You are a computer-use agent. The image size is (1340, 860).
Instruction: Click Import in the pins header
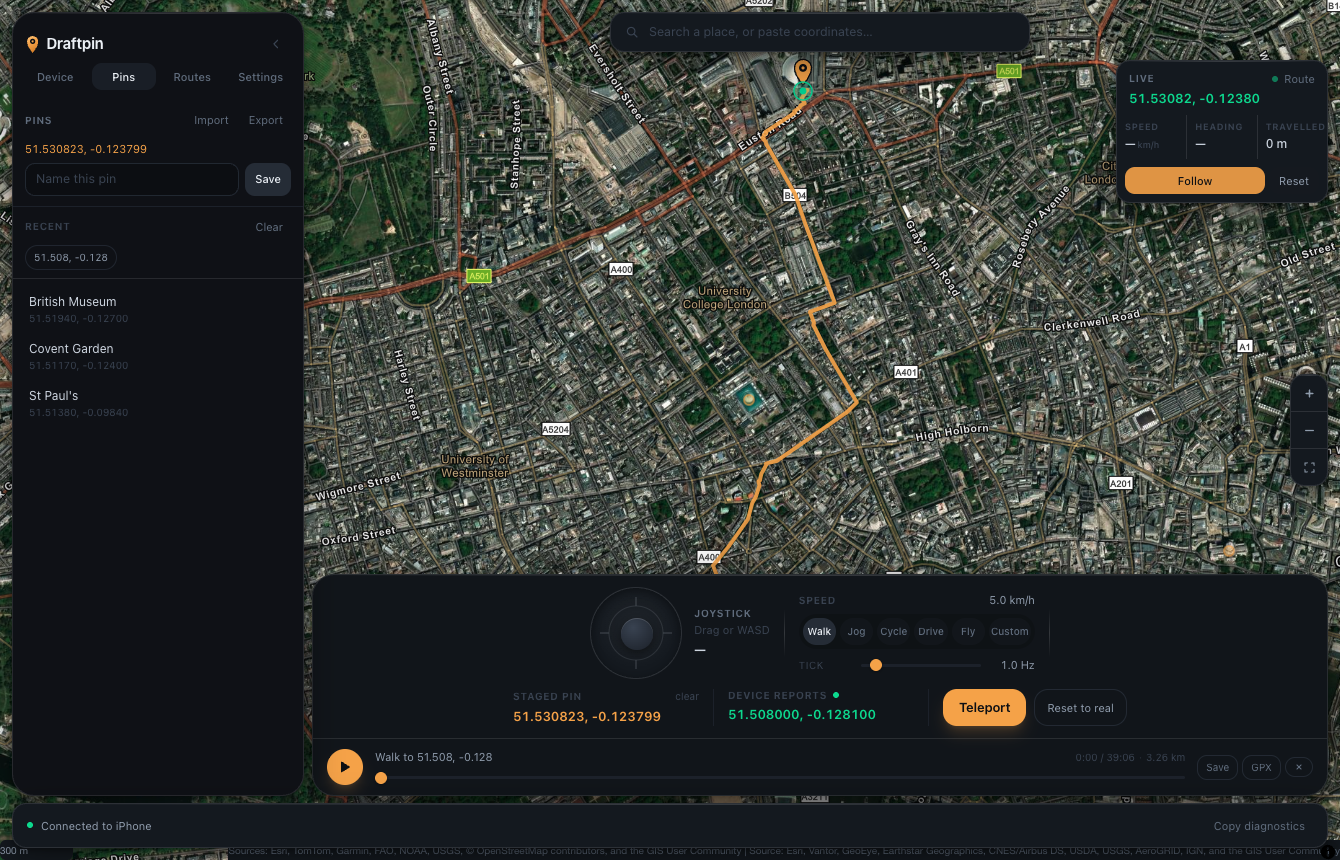point(211,120)
